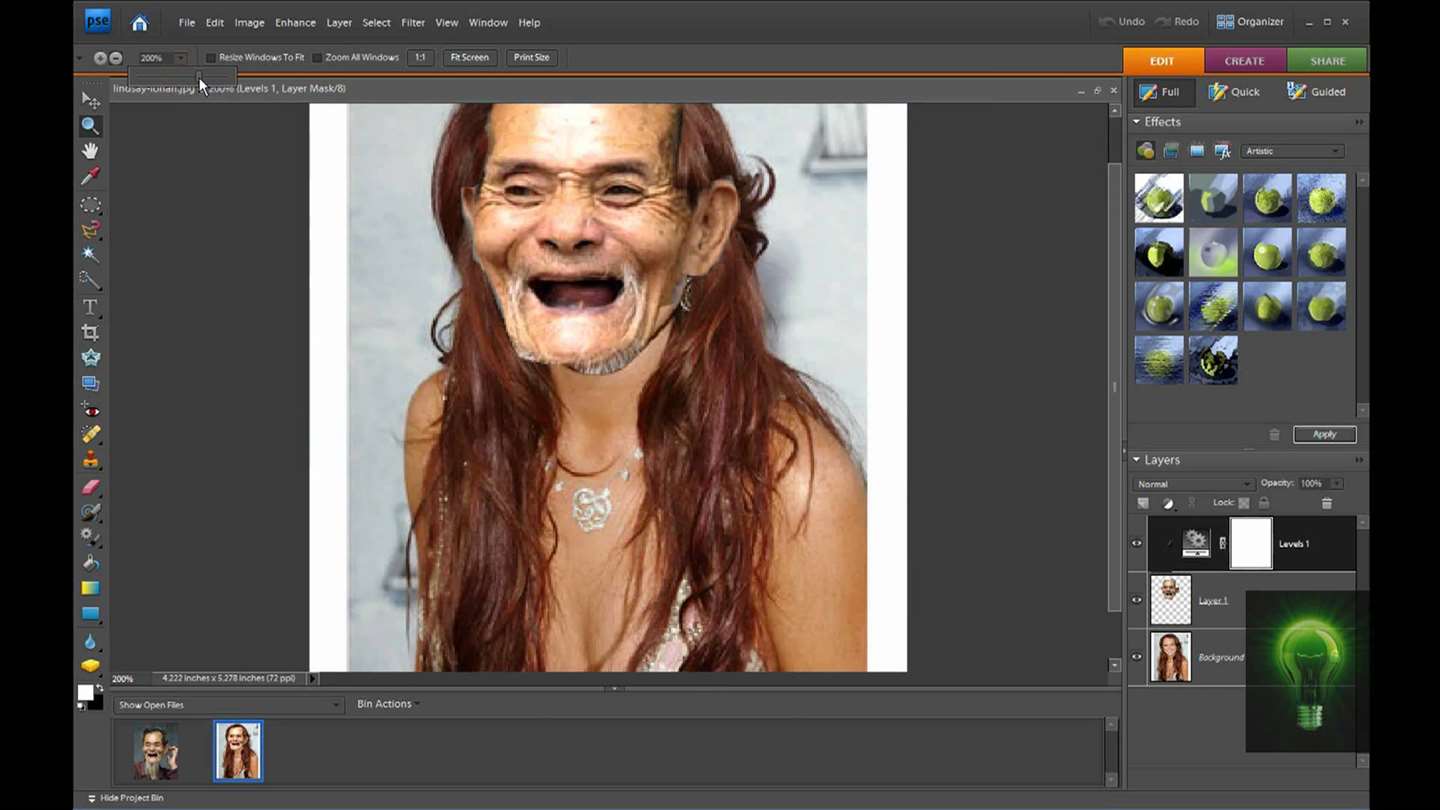1440x810 pixels.
Task: Click the foreground color swatch
Action: click(85, 692)
